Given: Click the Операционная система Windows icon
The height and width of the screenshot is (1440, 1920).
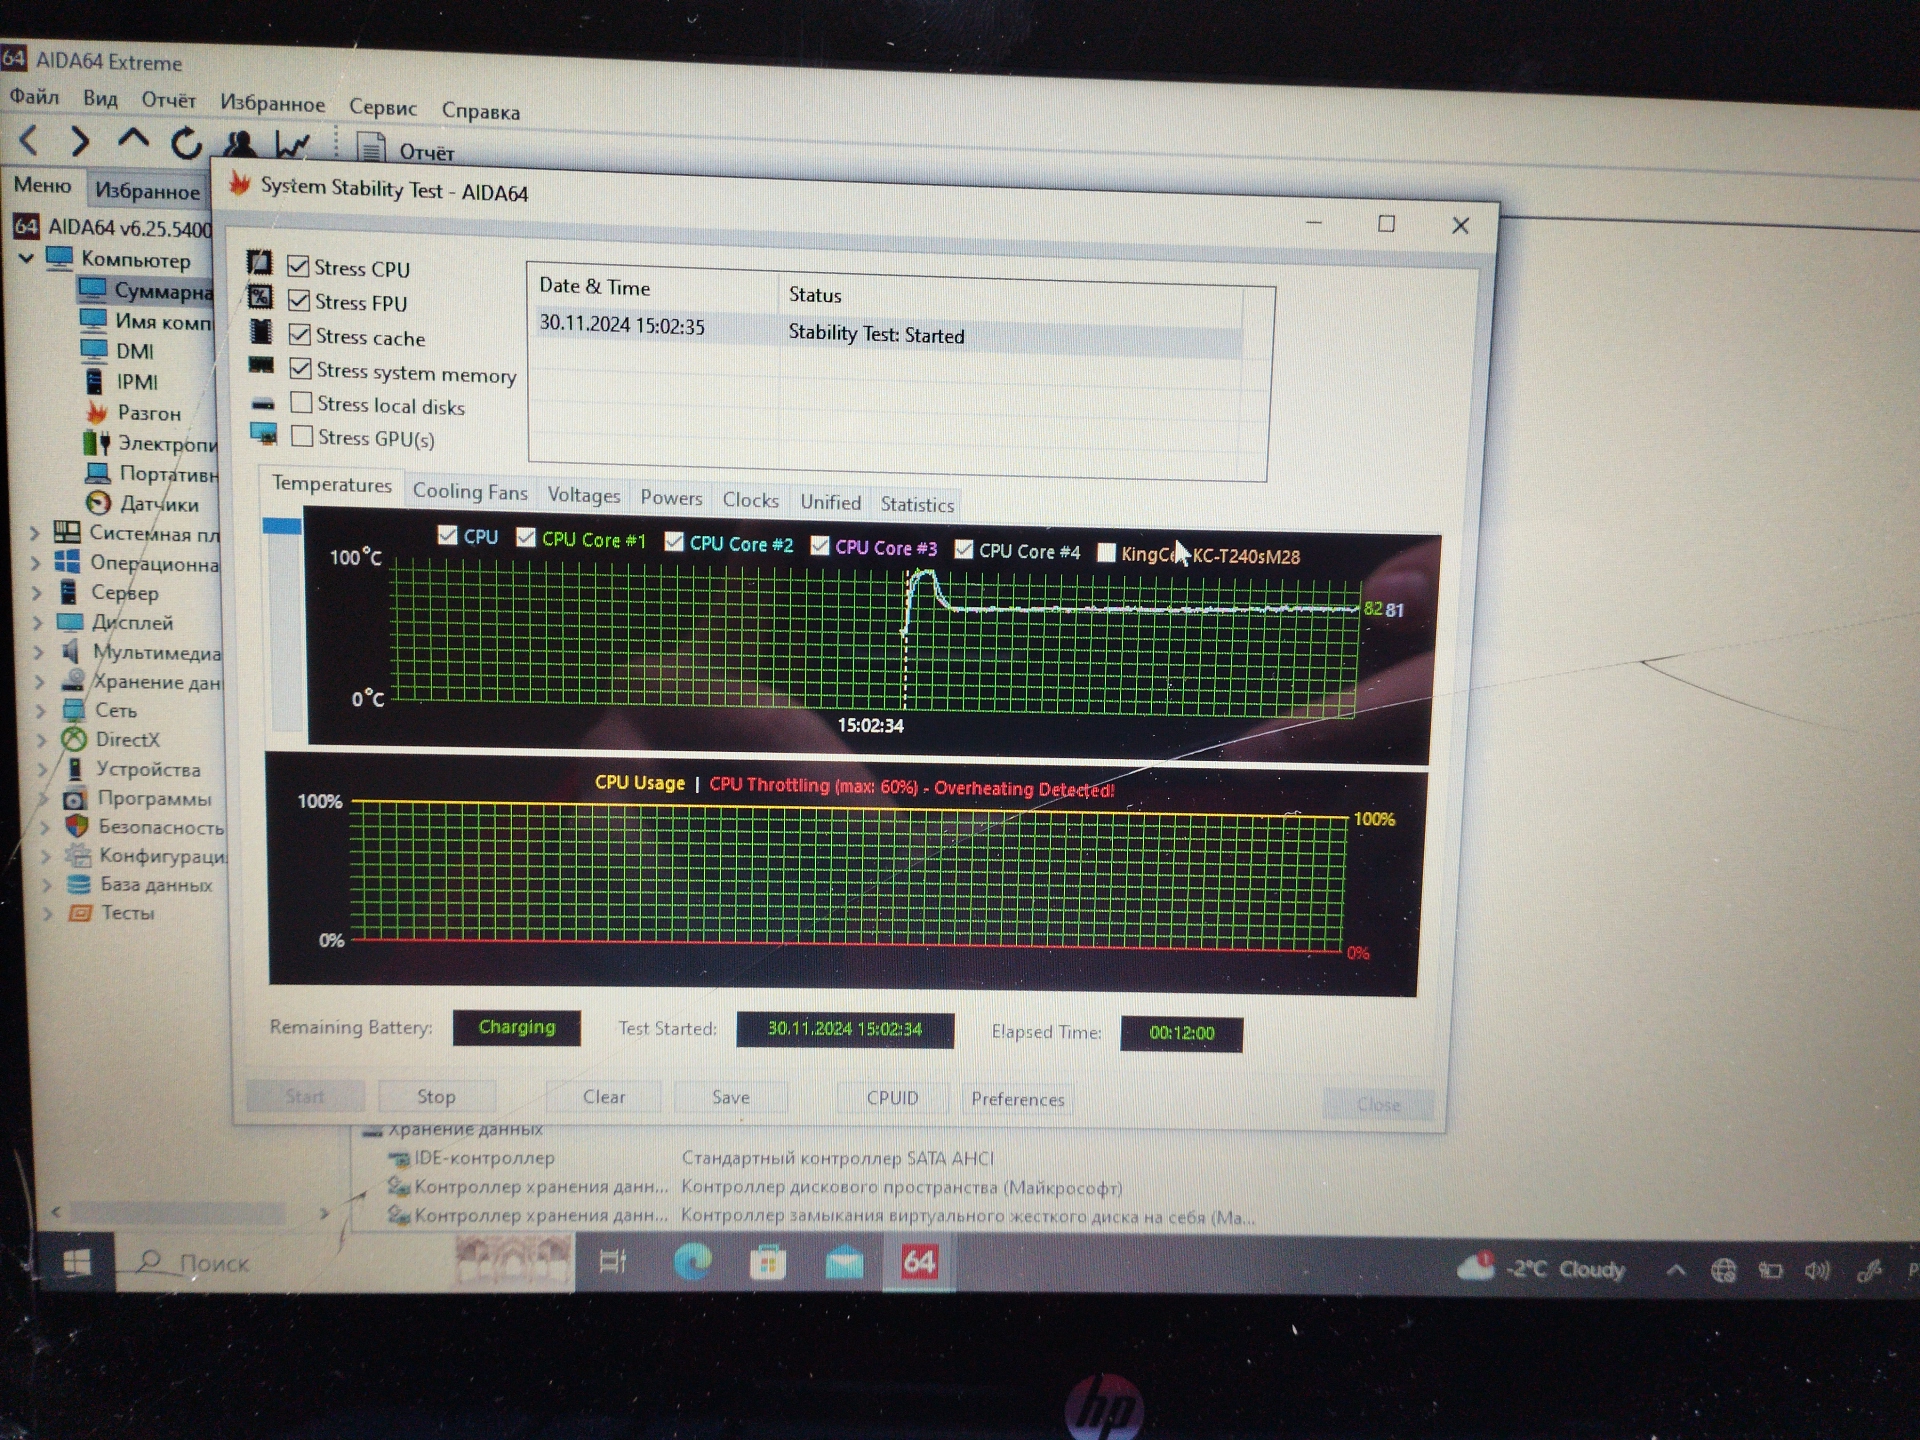Looking at the screenshot, I should [x=67, y=562].
